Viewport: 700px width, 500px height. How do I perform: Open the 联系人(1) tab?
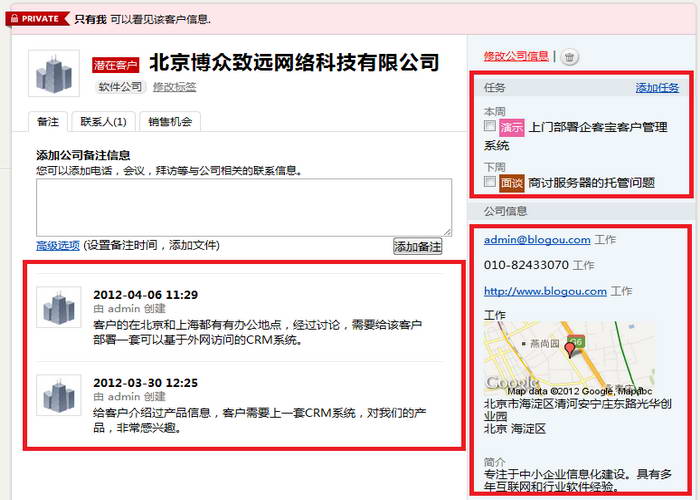tap(104, 122)
